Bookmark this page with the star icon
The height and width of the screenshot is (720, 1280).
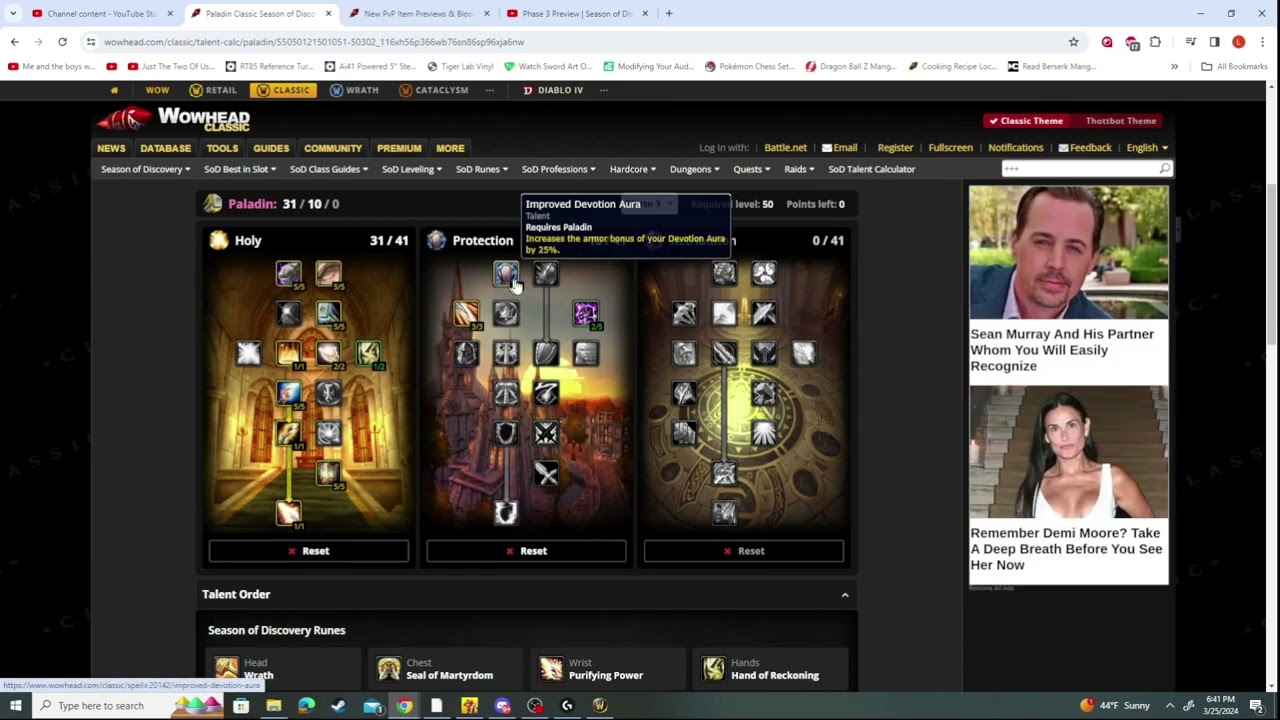1073,42
